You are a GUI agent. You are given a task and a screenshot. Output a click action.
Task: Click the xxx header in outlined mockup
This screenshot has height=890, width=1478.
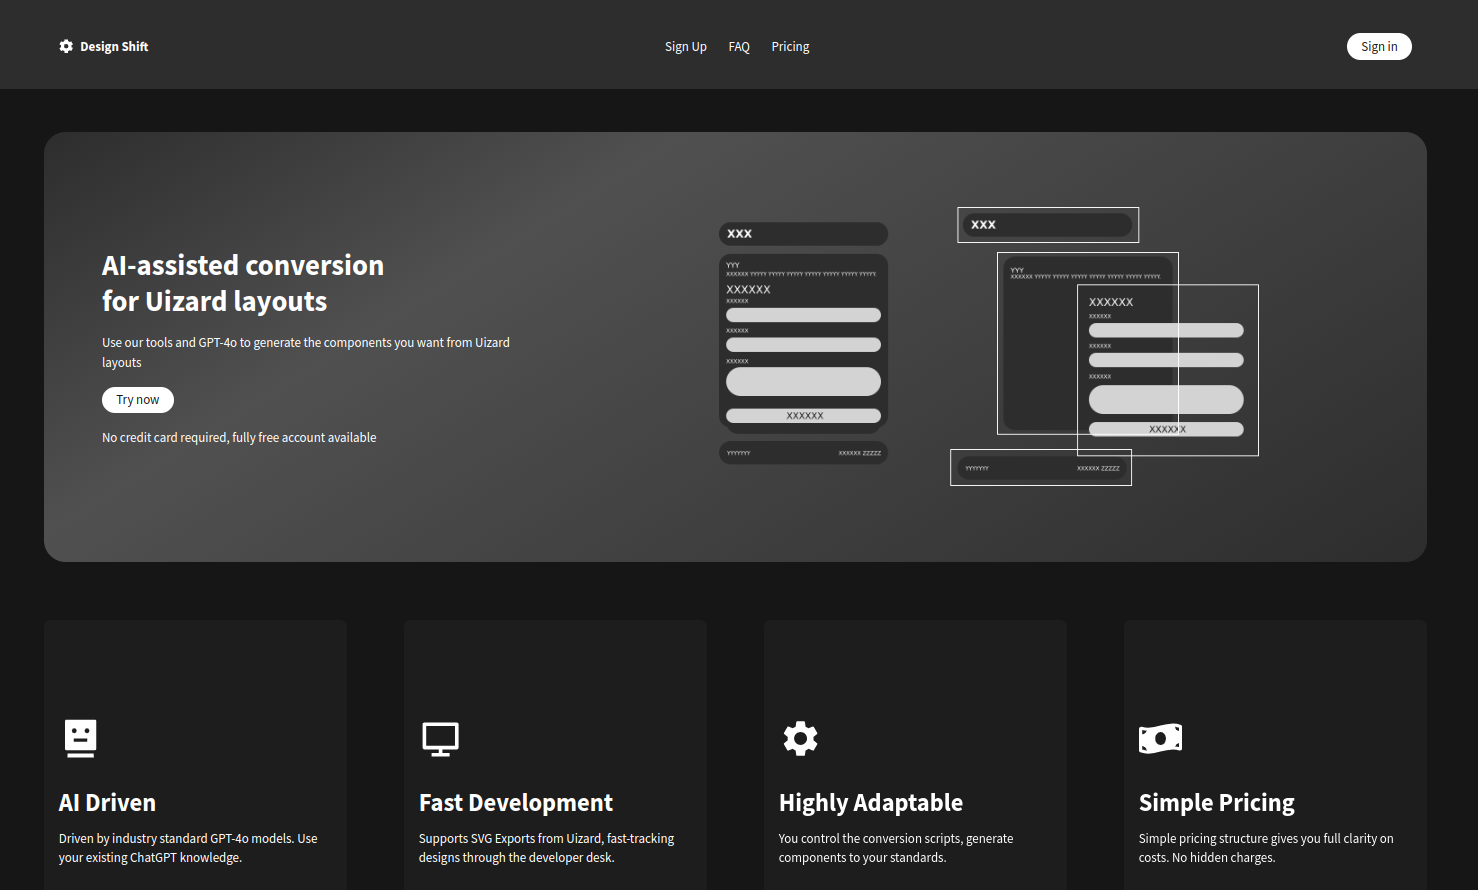point(1047,224)
